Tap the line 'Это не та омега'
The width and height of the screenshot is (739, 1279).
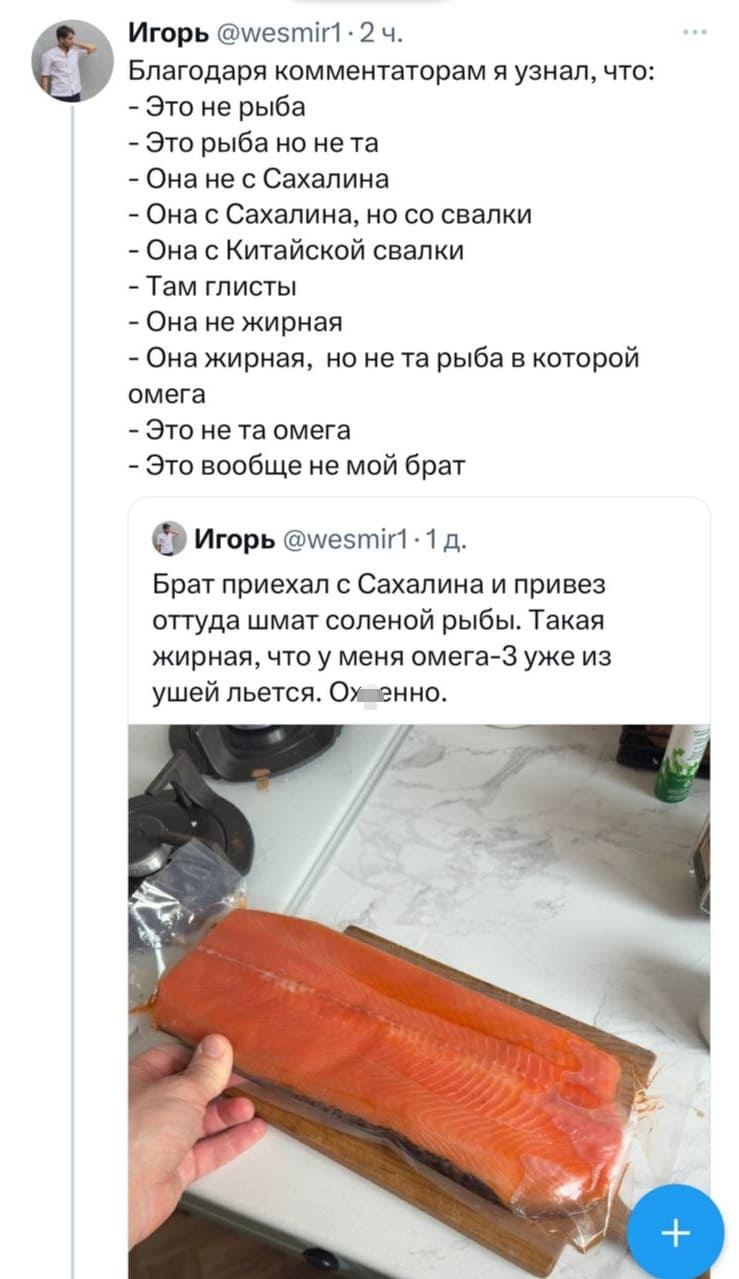[x=240, y=430]
